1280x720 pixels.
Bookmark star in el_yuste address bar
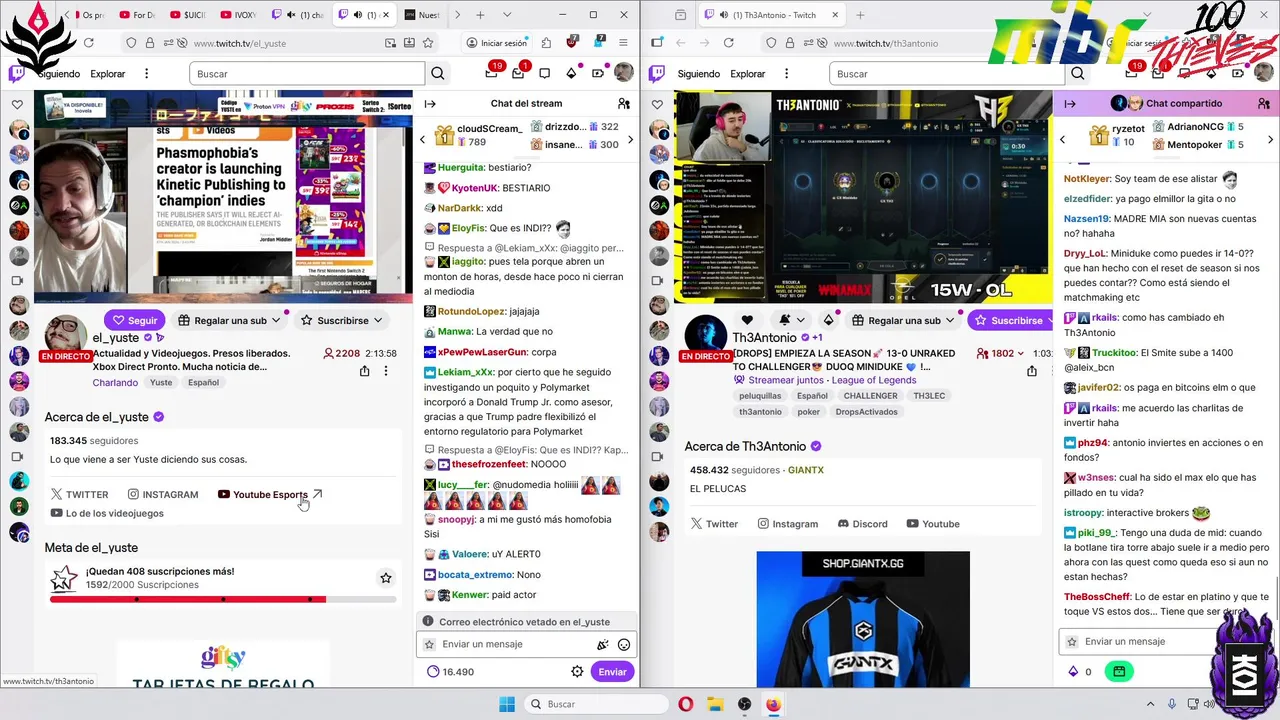click(428, 43)
